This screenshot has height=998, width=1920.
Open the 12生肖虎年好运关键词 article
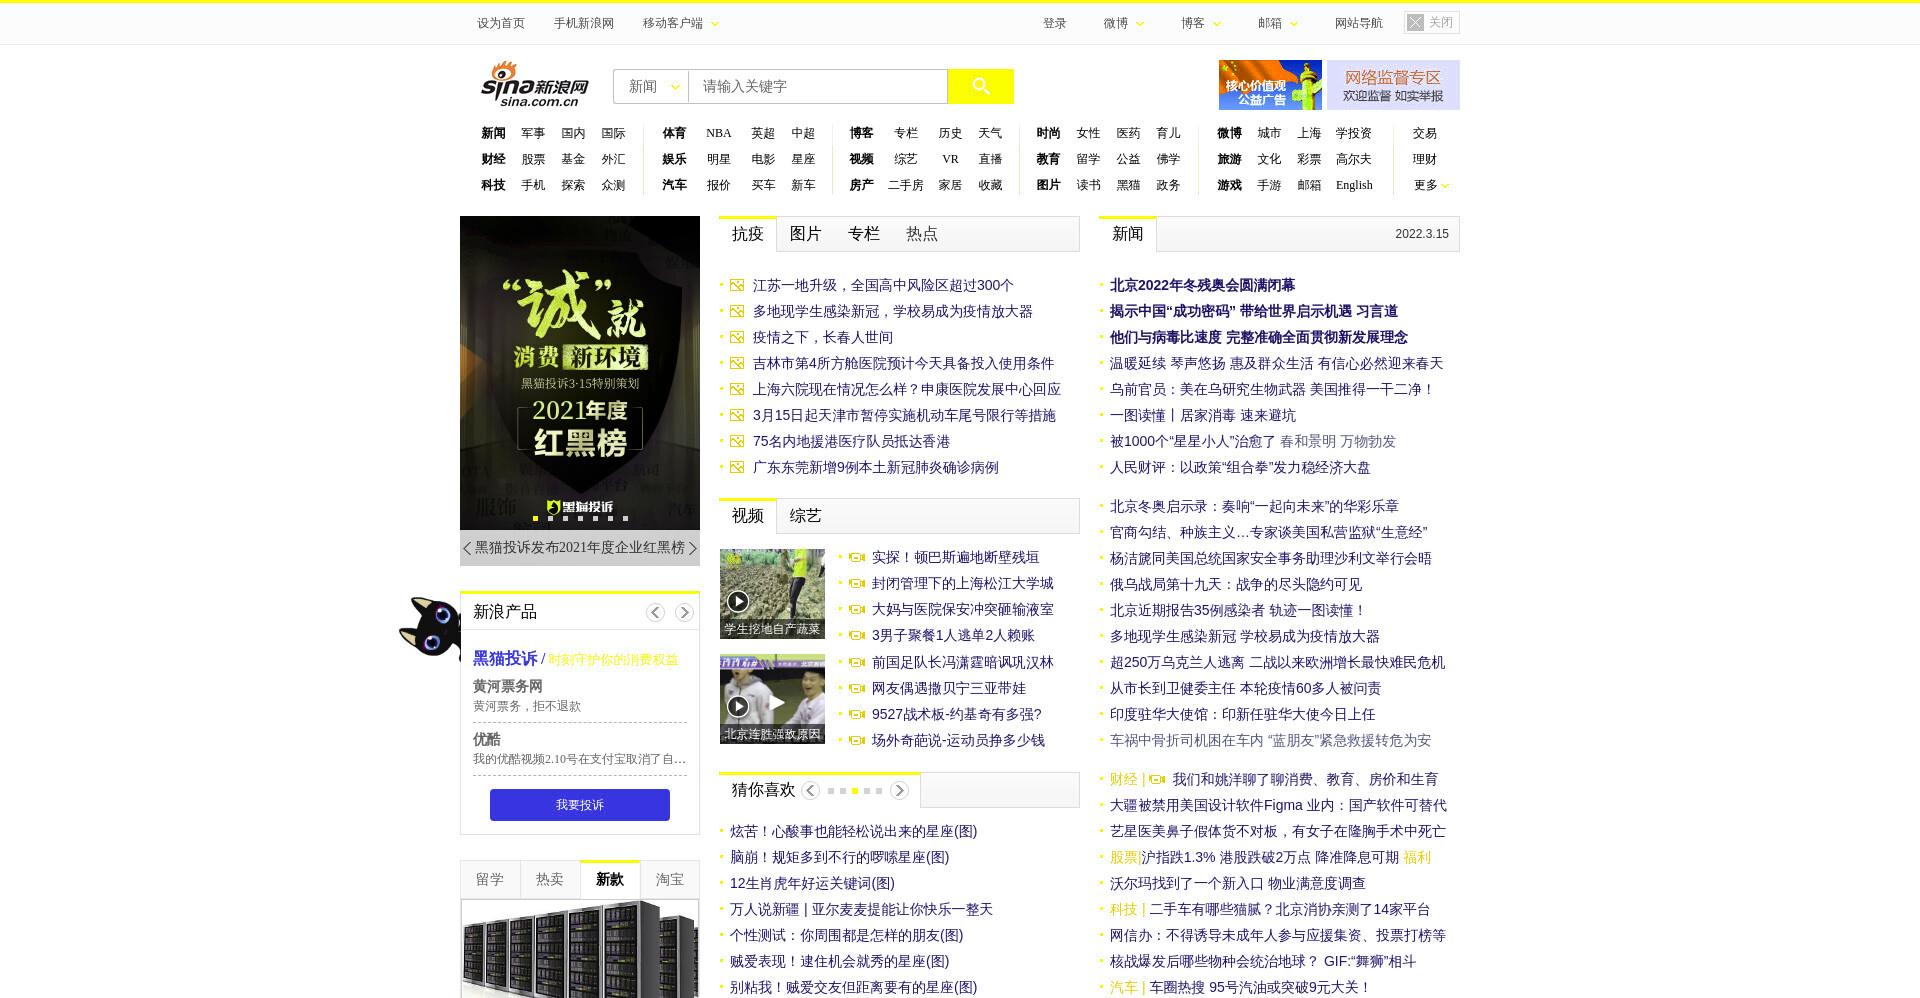812,883
